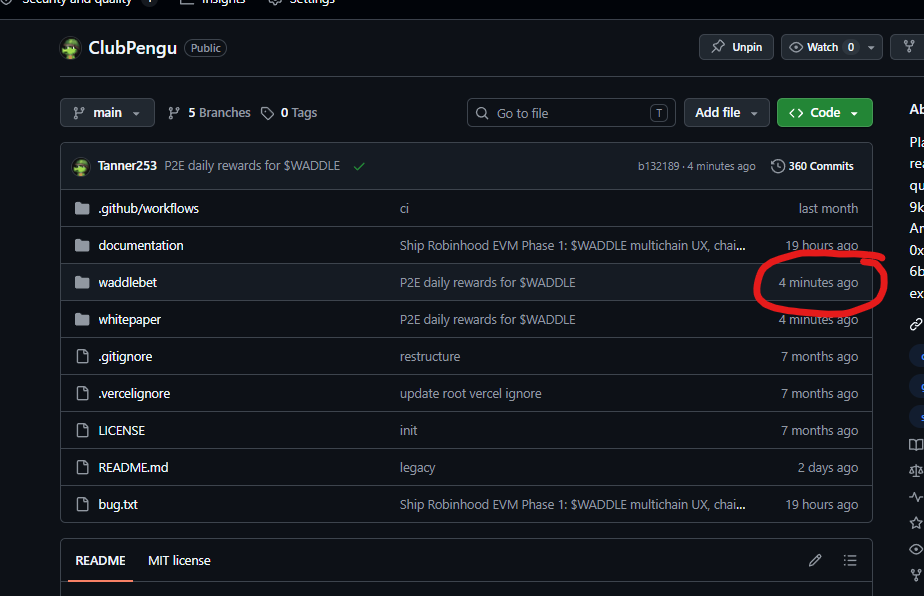Open waddlebet row's P2E daily rewards commit
Image resolution: width=924 pixels, height=596 pixels.
[487, 282]
